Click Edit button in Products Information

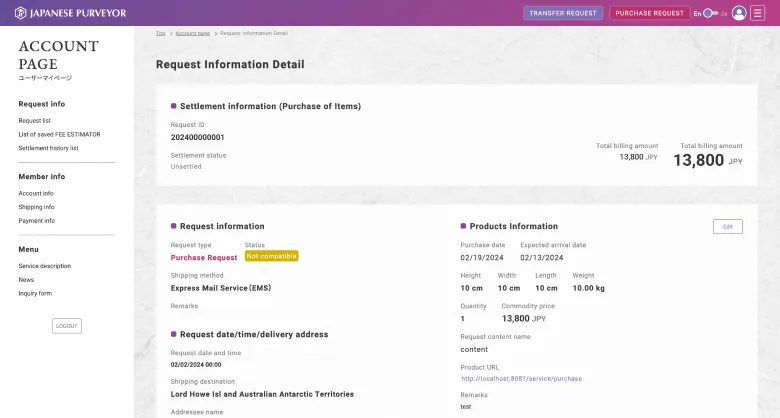(x=727, y=227)
